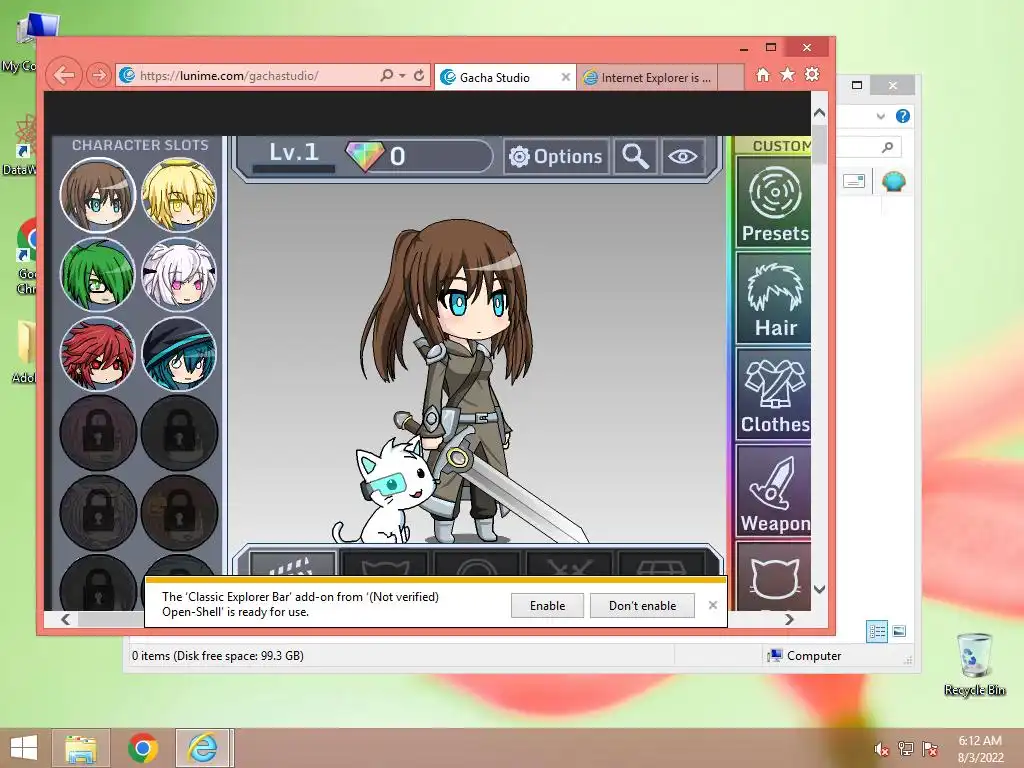Select the Recycle Bin desktop icon
The width and height of the screenshot is (1024, 768).
pos(974,665)
